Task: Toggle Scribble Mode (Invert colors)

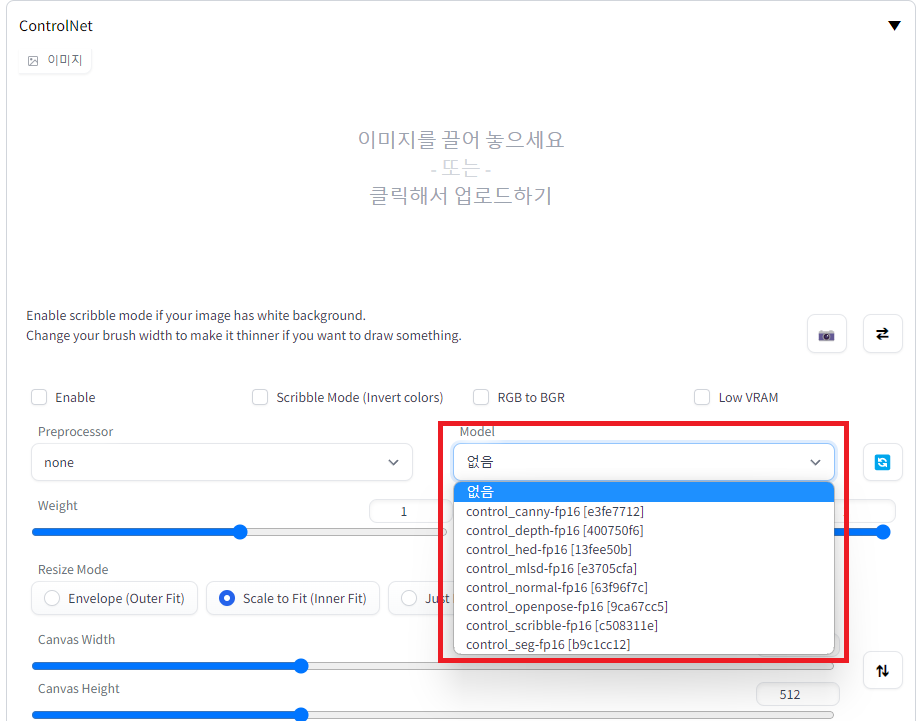Action: tap(260, 397)
